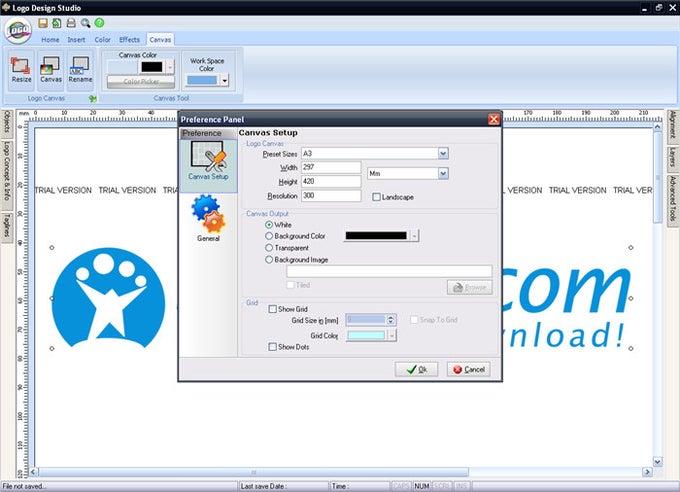Click the blue Work Space Color swatch

click(202, 80)
